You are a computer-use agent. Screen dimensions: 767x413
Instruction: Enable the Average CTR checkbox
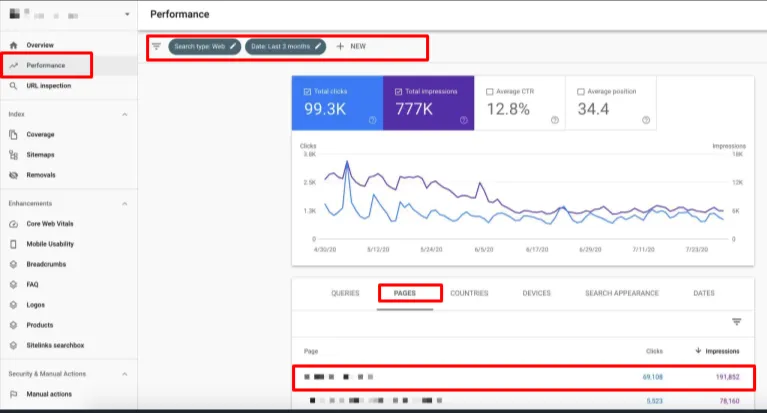490,92
